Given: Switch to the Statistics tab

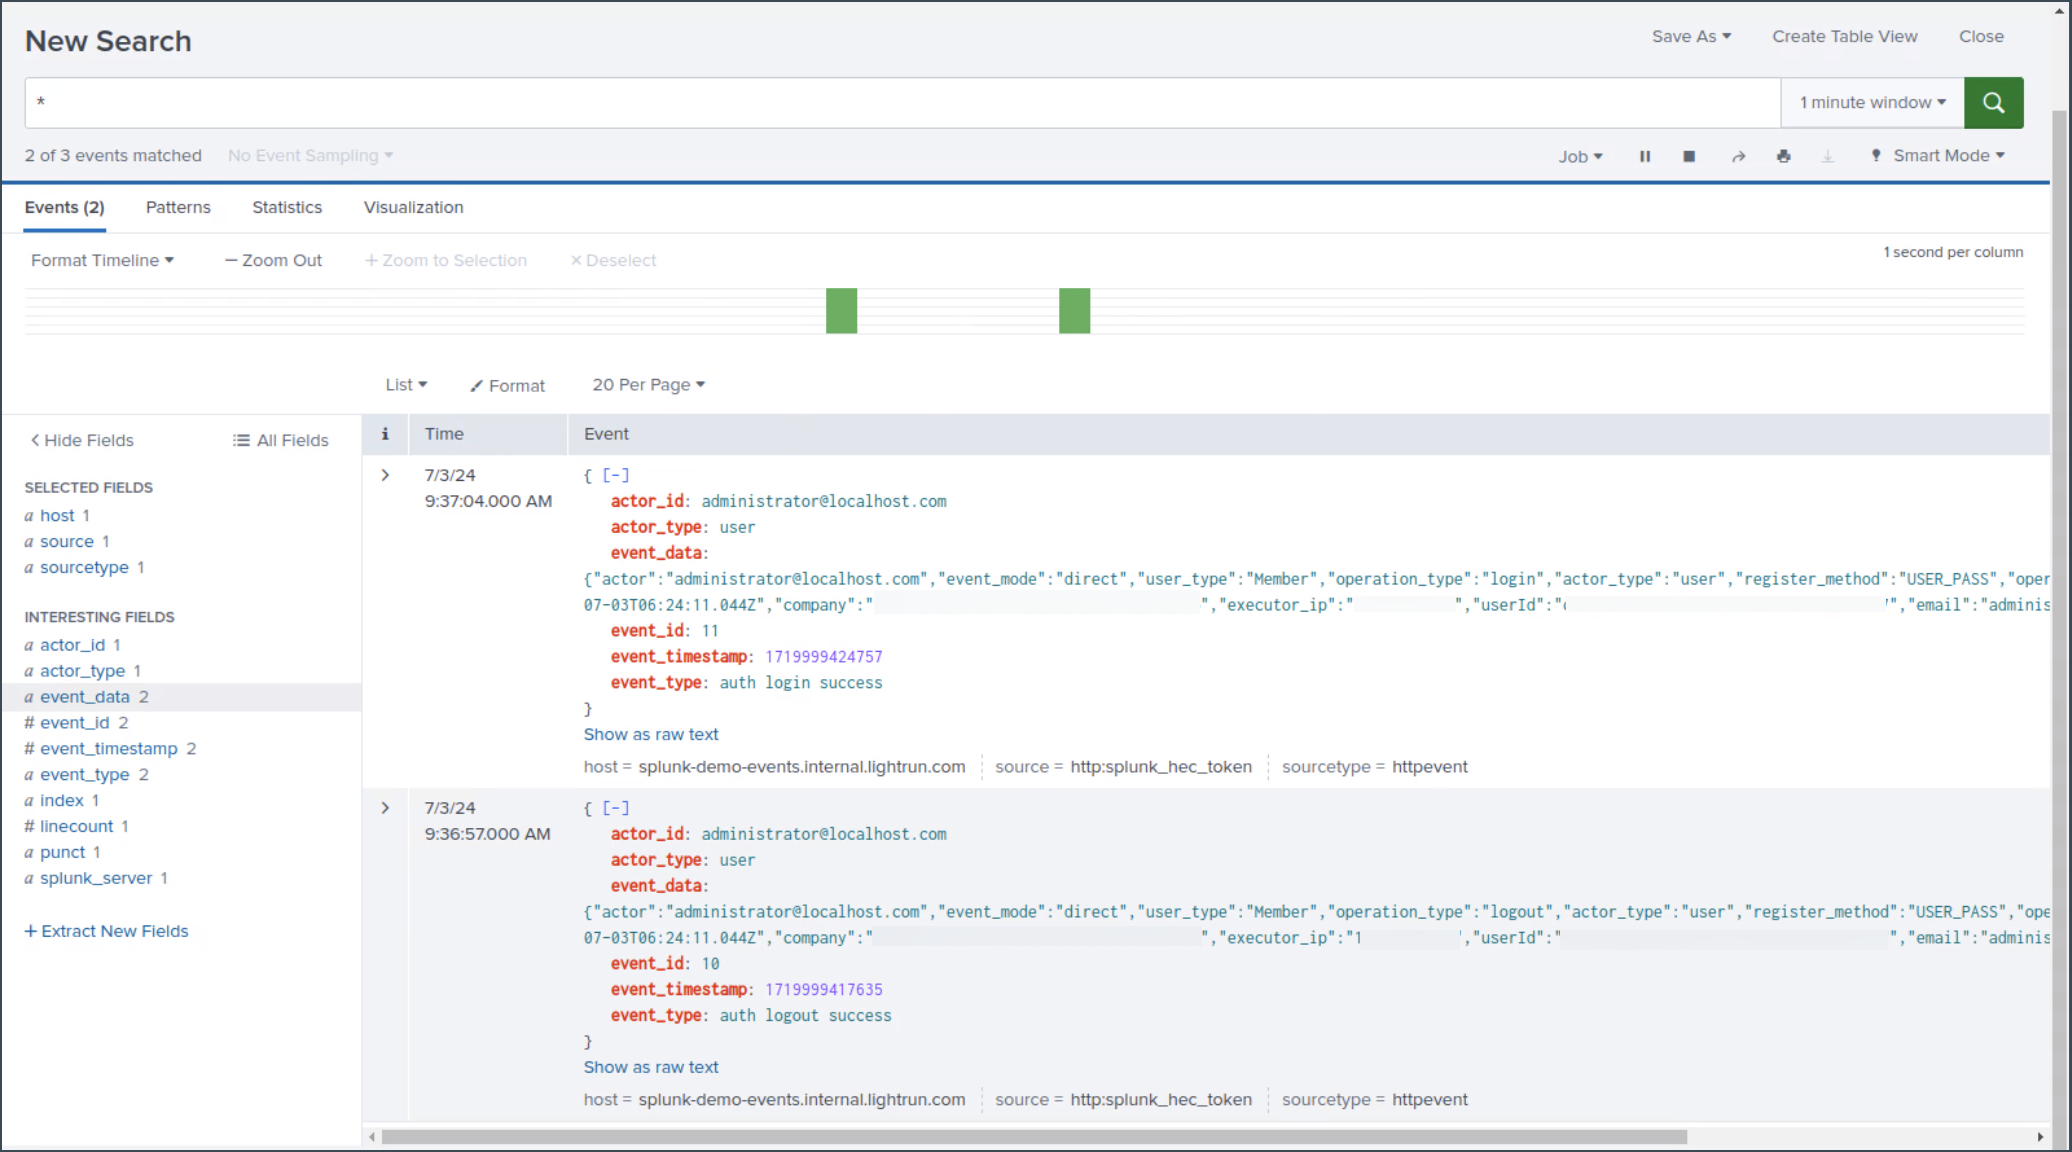Looking at the screenshot, I should click(287, 207).
